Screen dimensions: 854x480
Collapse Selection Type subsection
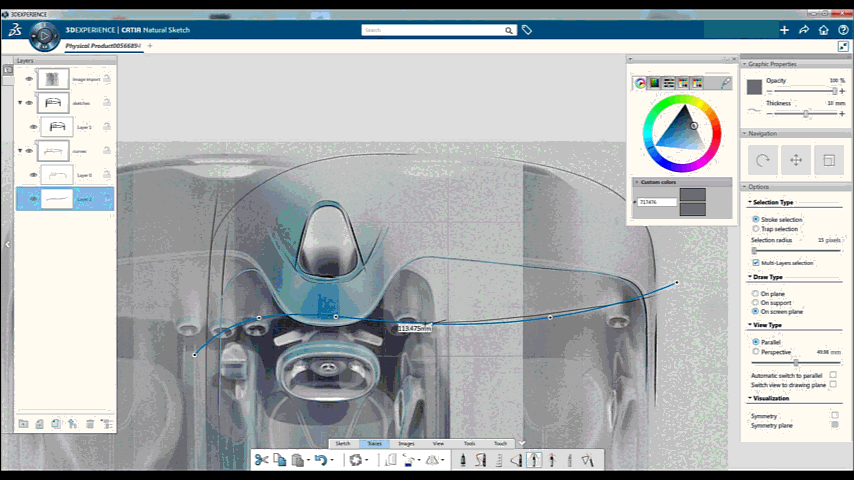(x=750, y=202)
